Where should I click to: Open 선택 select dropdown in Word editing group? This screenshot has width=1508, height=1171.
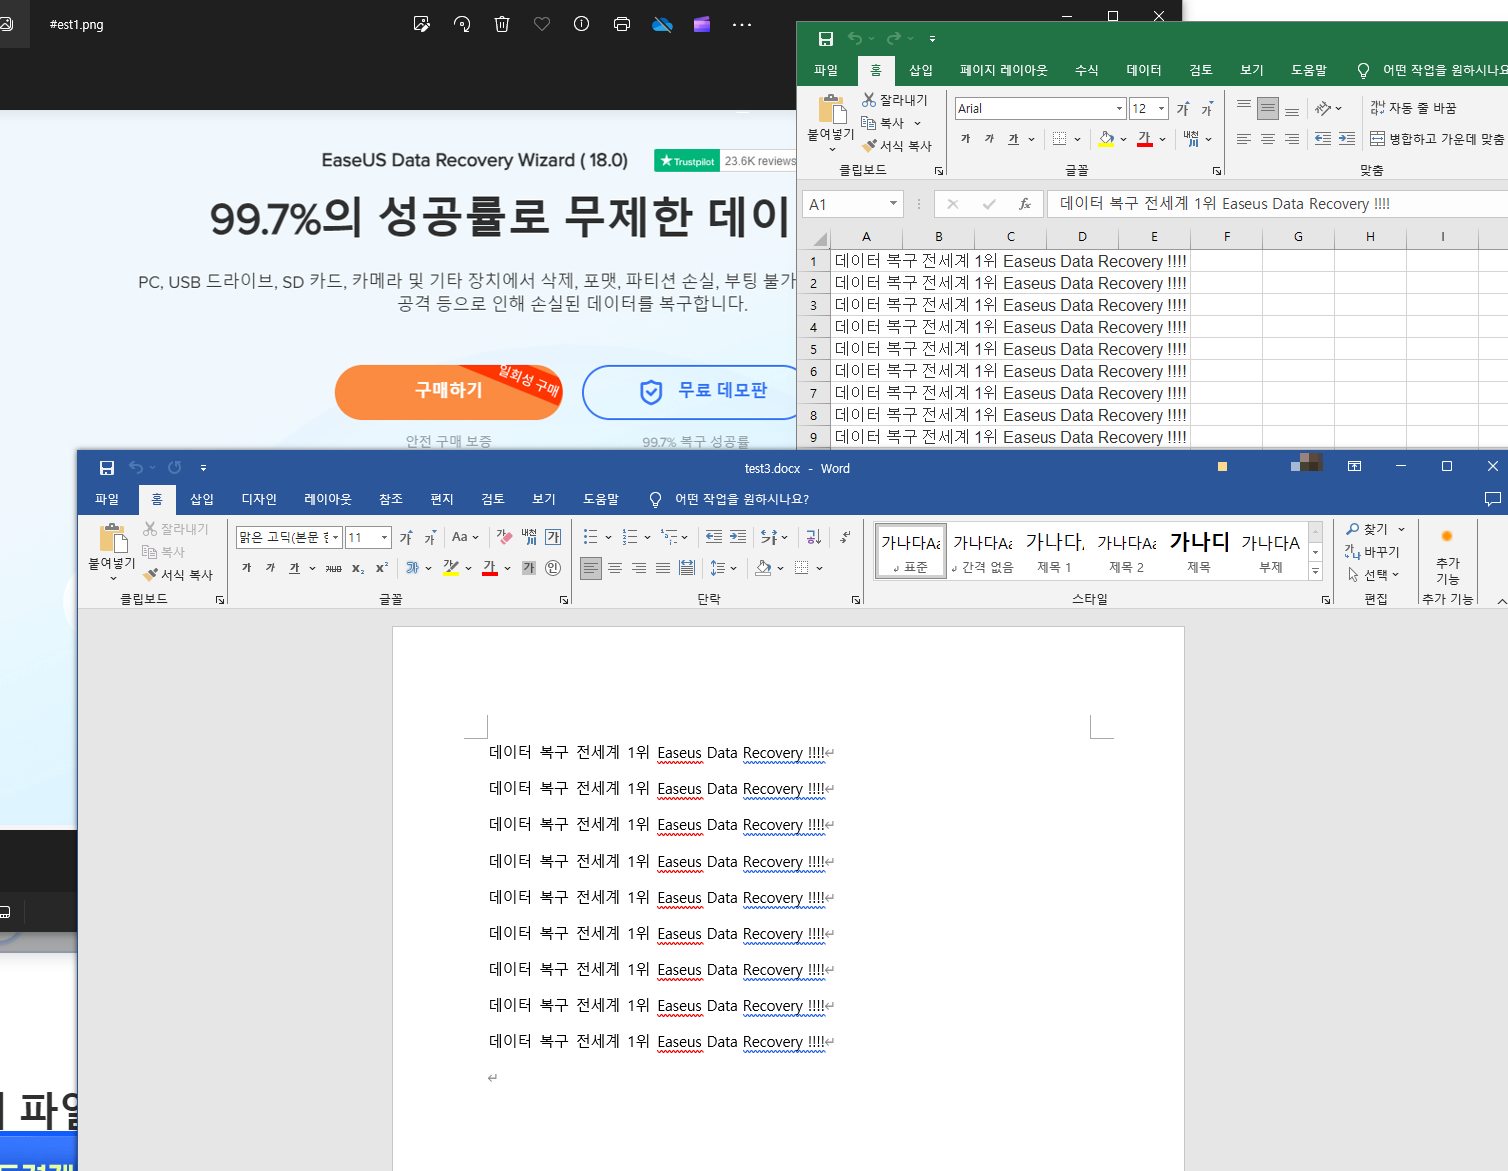click(x=1373, y=575)
